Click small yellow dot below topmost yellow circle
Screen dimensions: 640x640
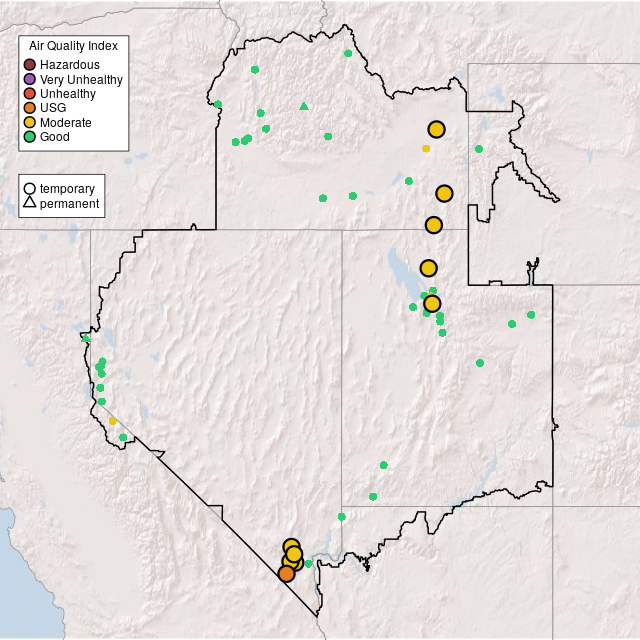(x=426, y=148)
